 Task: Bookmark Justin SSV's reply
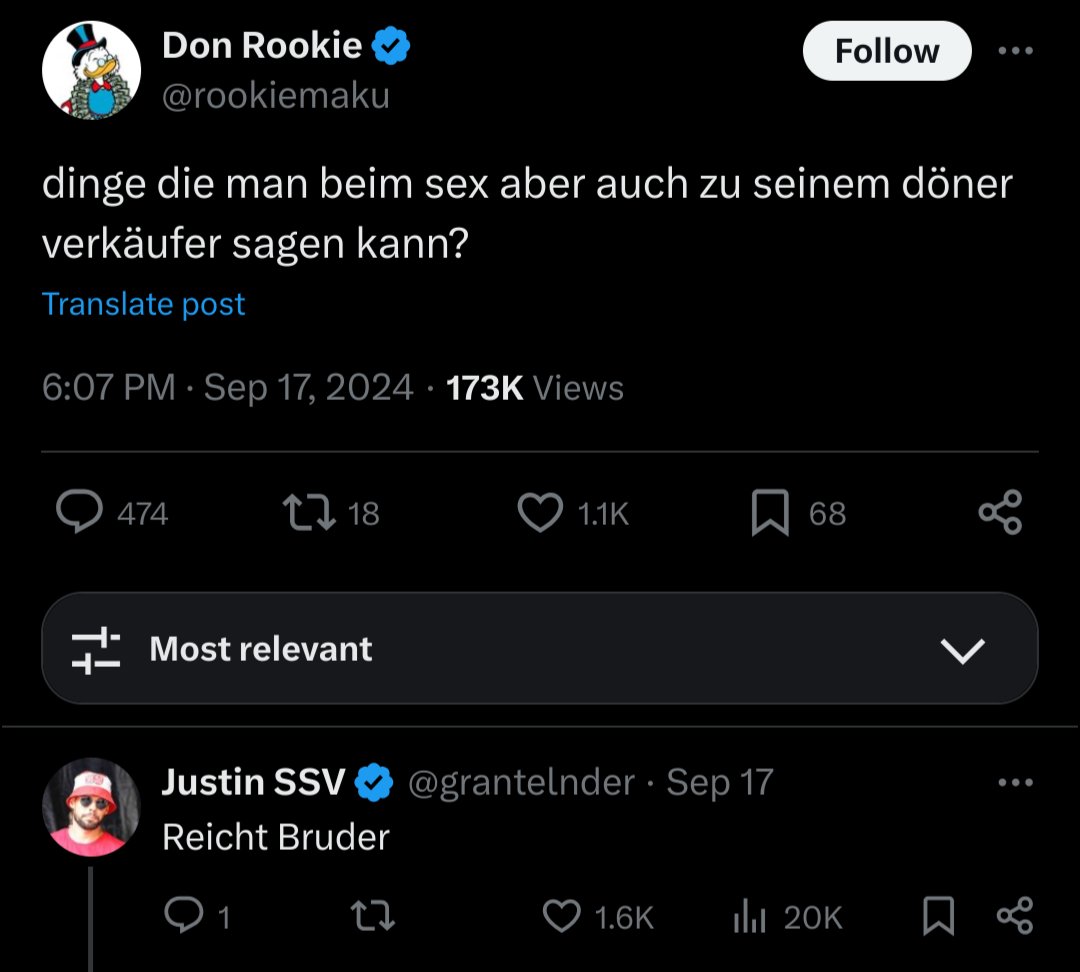tap(938, 916)
